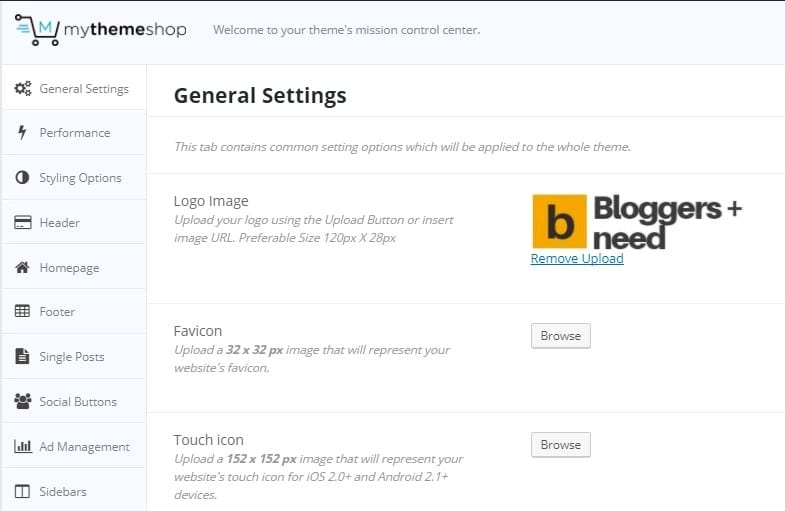Click the Single Posts document icon
Image resolution: width=785 pixels, height=511 pixels.
tap(22, 356)
